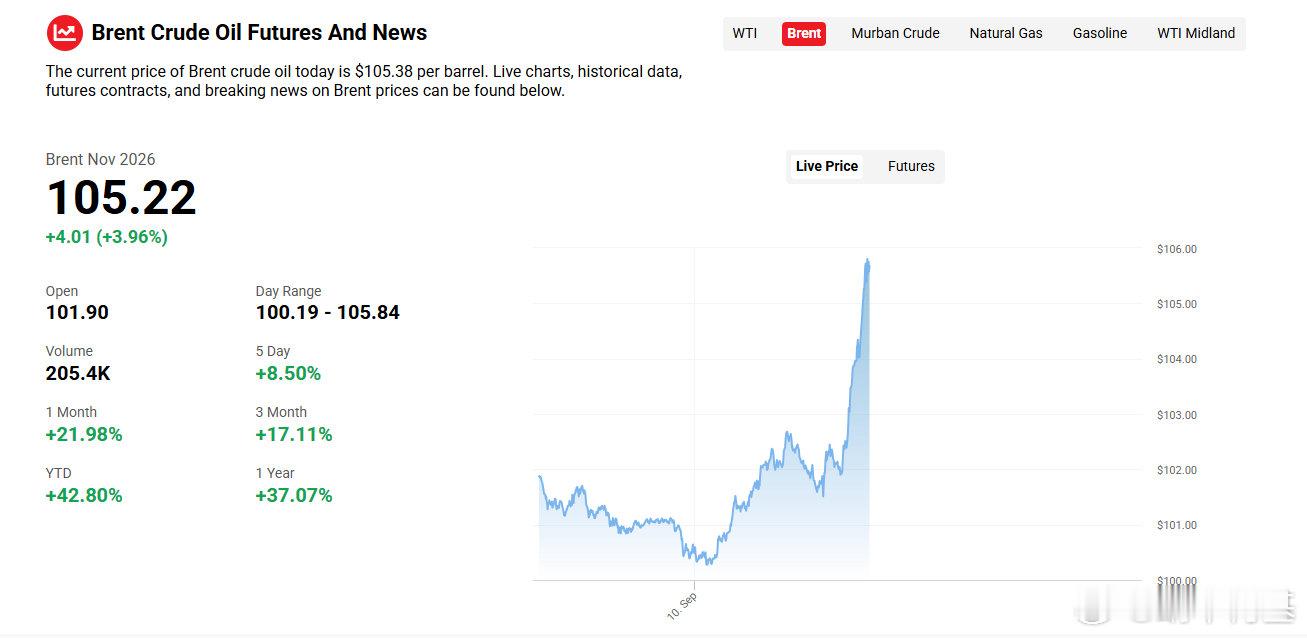Screen dimensions: 1307x638
Task: Click the 3 Month +17.11% value
Action: point(294,434)
